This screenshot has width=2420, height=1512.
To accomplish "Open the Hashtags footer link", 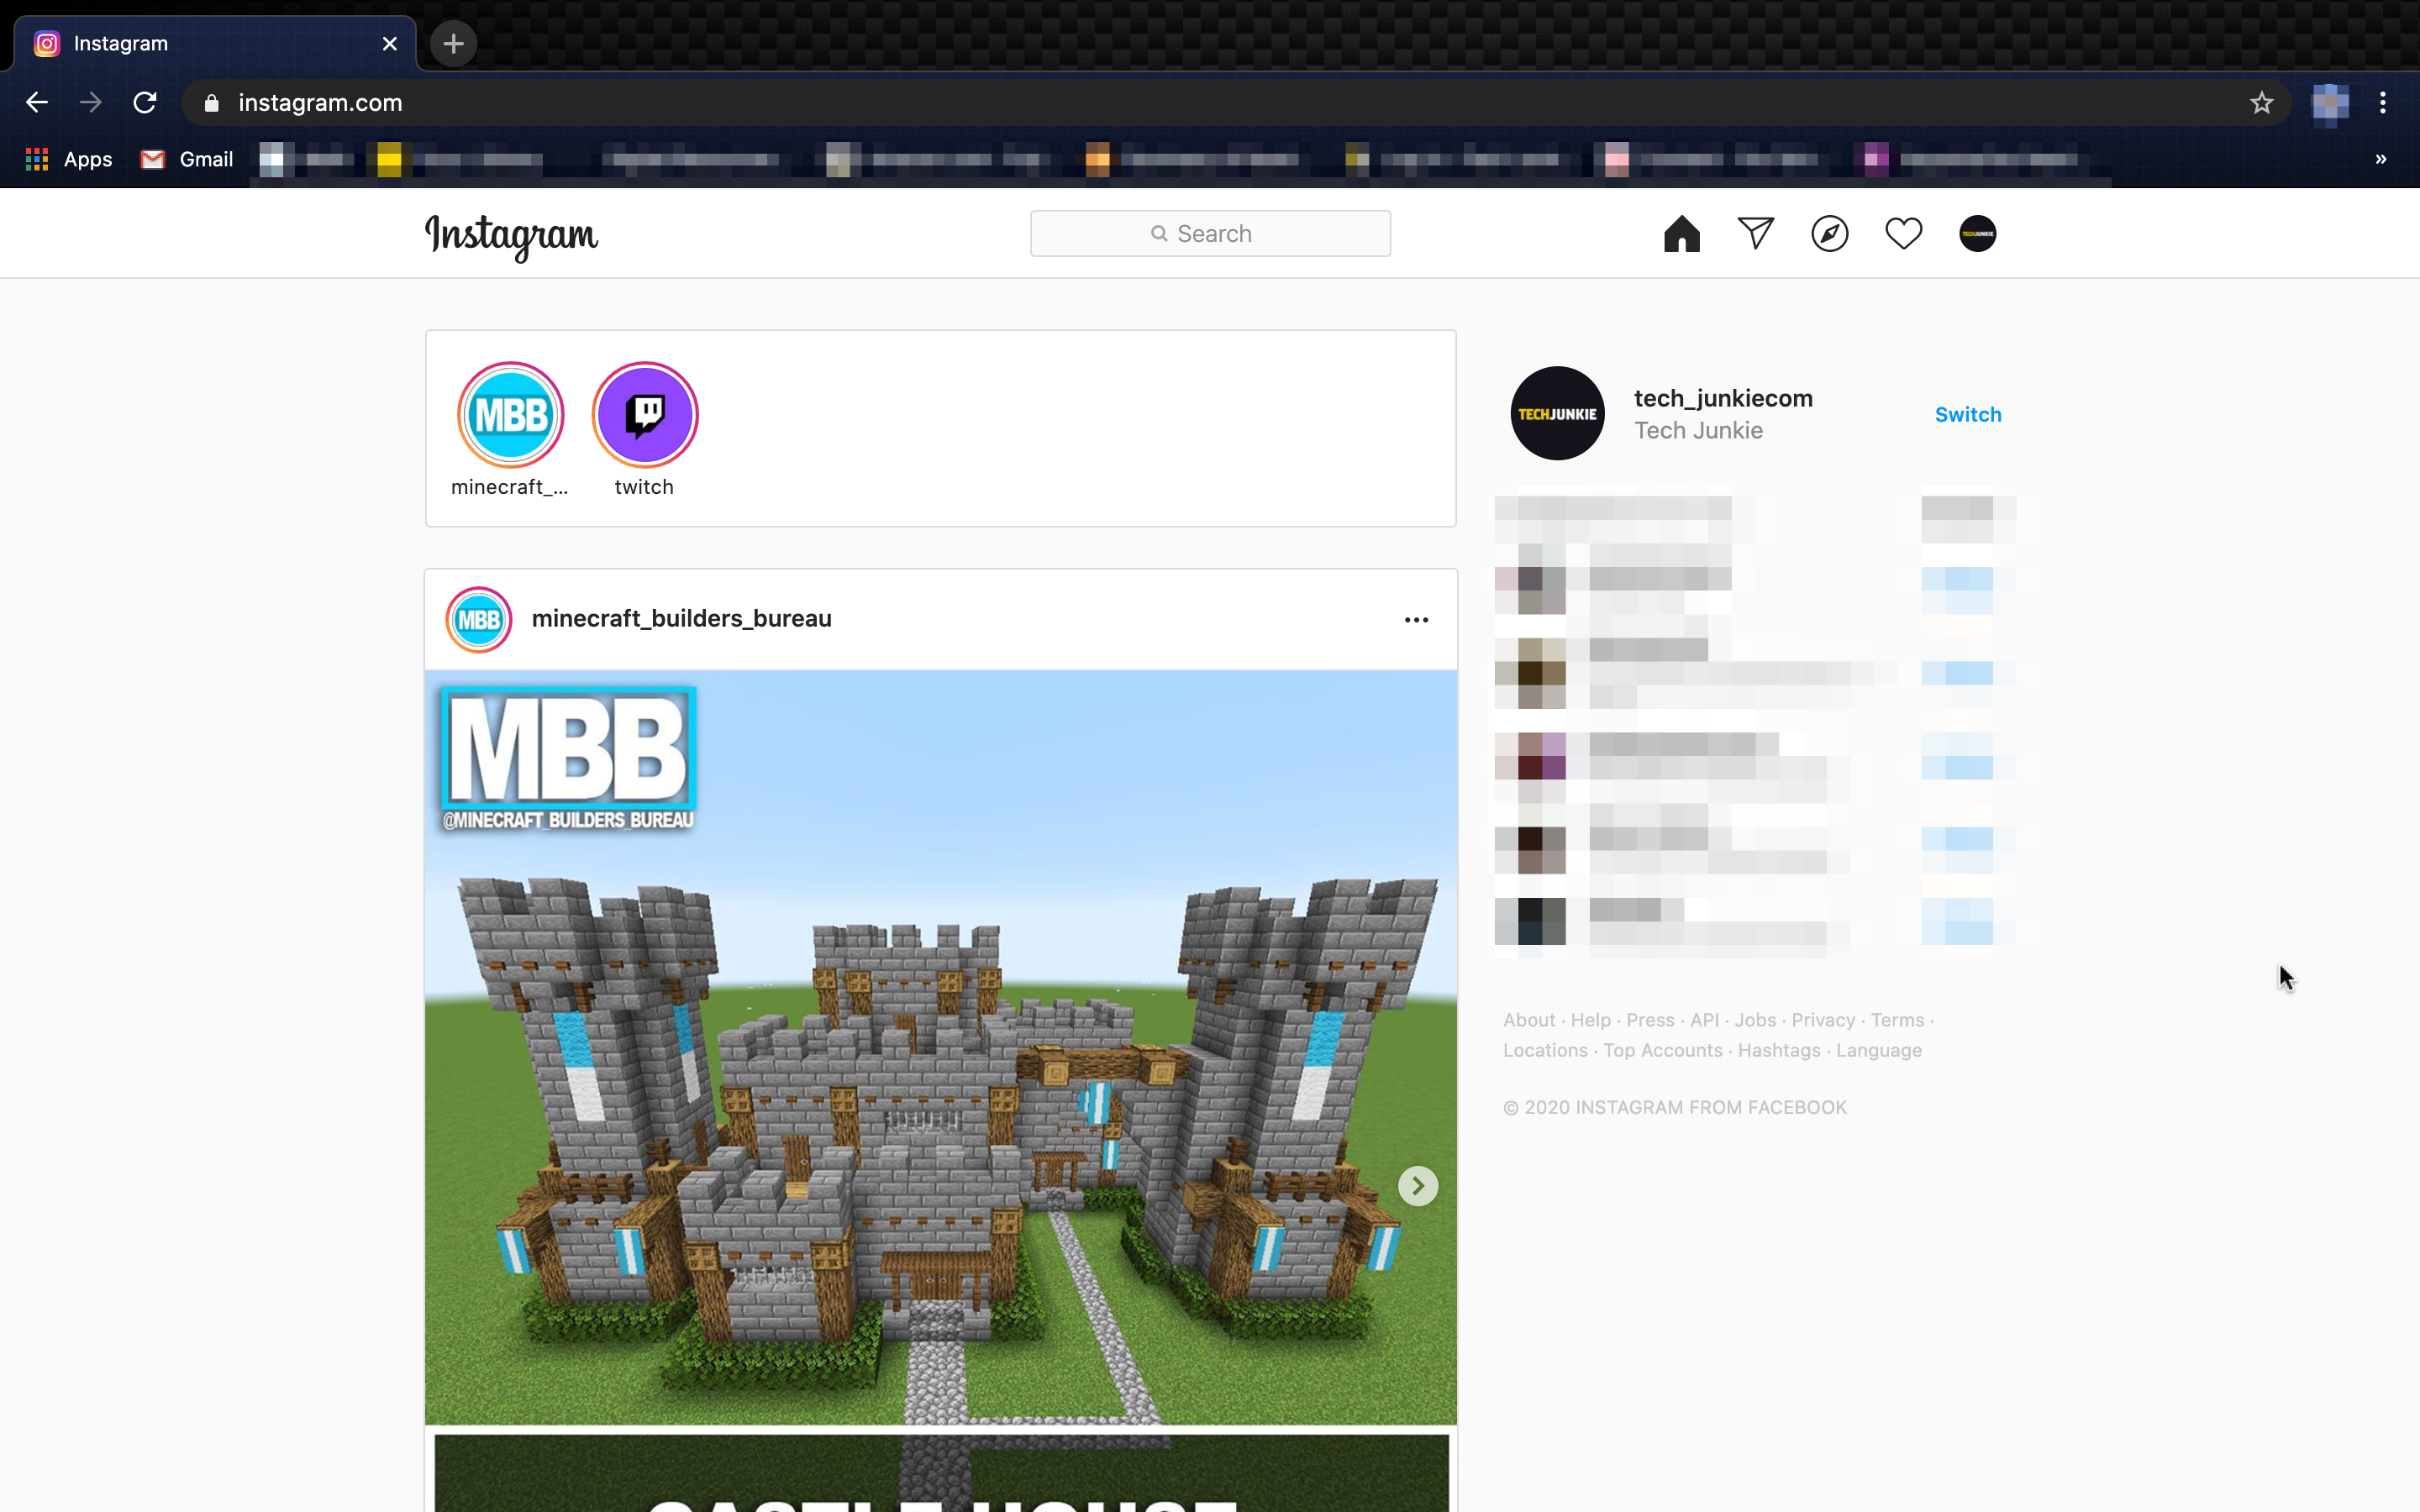I will pyautogui.click(x=1779, y=1050).
